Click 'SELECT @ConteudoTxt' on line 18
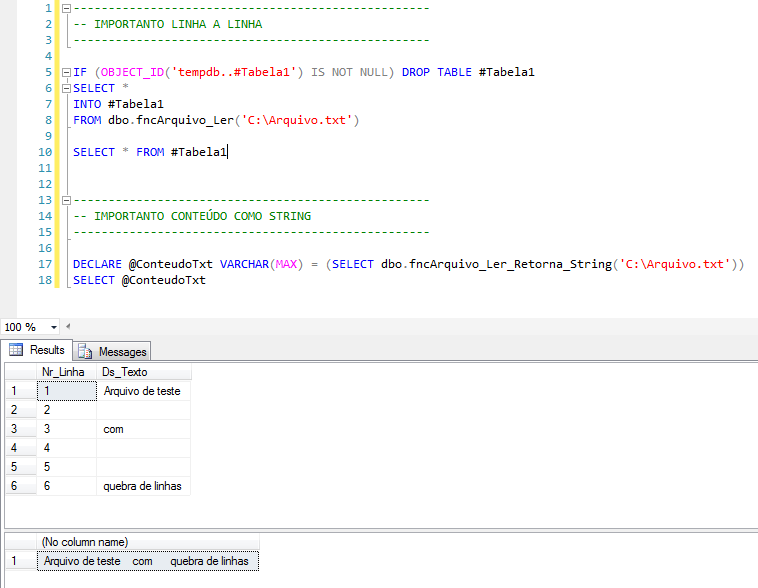Image resolution: width=758 pixels, height=588 pixels. coord(139,280)
